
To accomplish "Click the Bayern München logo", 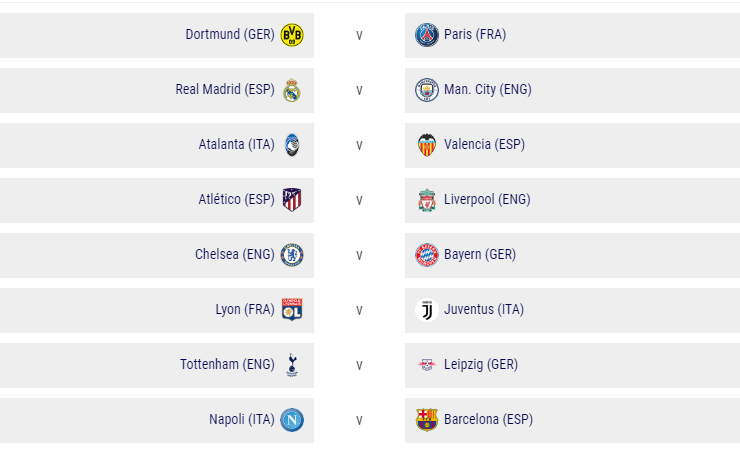I will coord(427,255).
